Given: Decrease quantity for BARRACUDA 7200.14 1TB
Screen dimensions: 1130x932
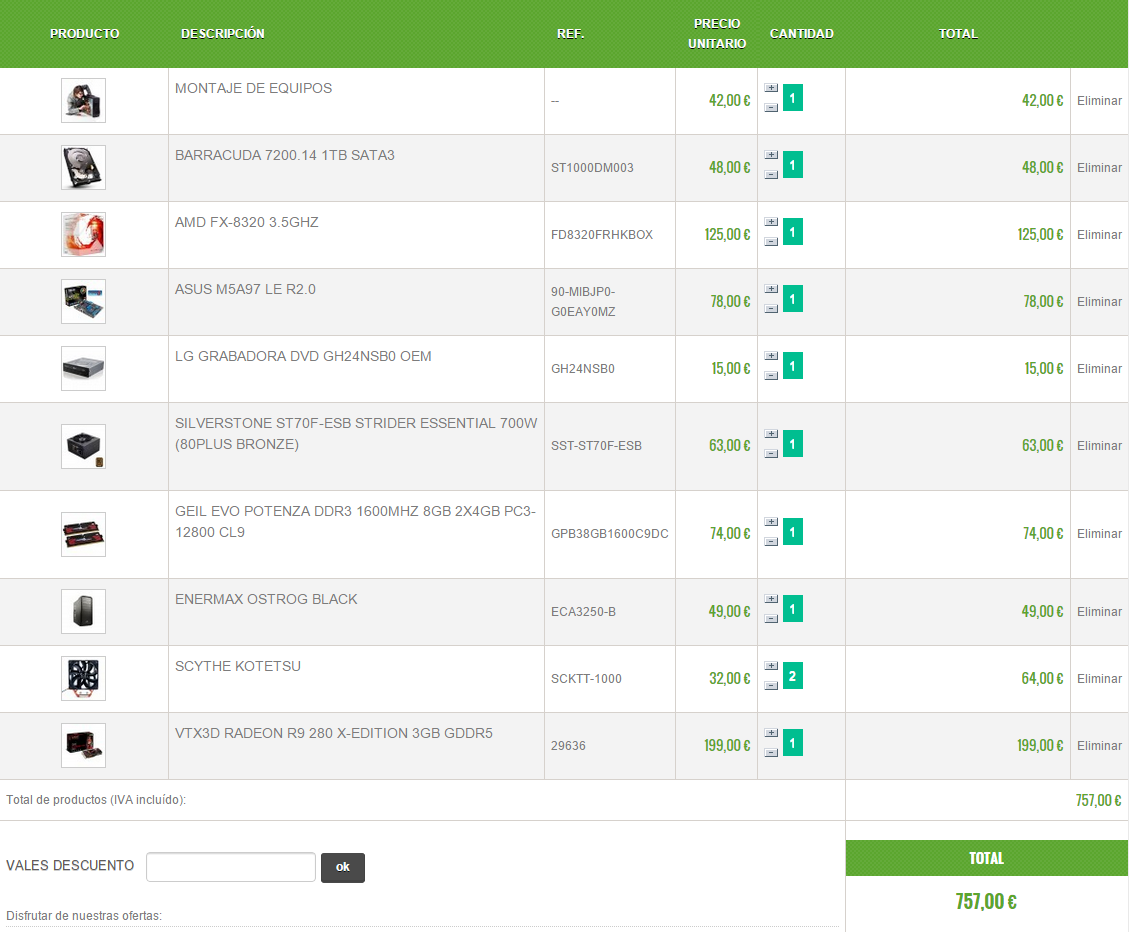Looking at the screenshot, I should point(771,174).
